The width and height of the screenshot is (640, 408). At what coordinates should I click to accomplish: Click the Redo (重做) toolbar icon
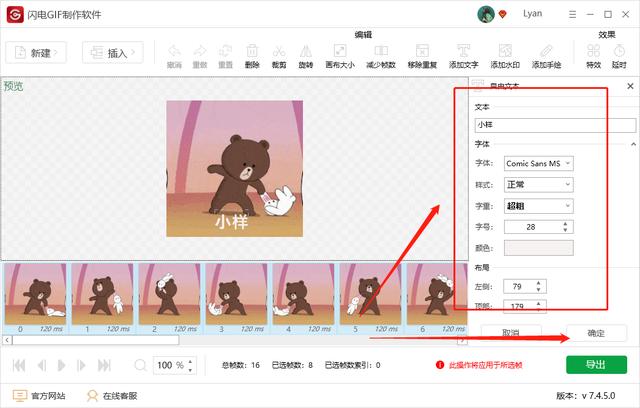coord(200,51)
